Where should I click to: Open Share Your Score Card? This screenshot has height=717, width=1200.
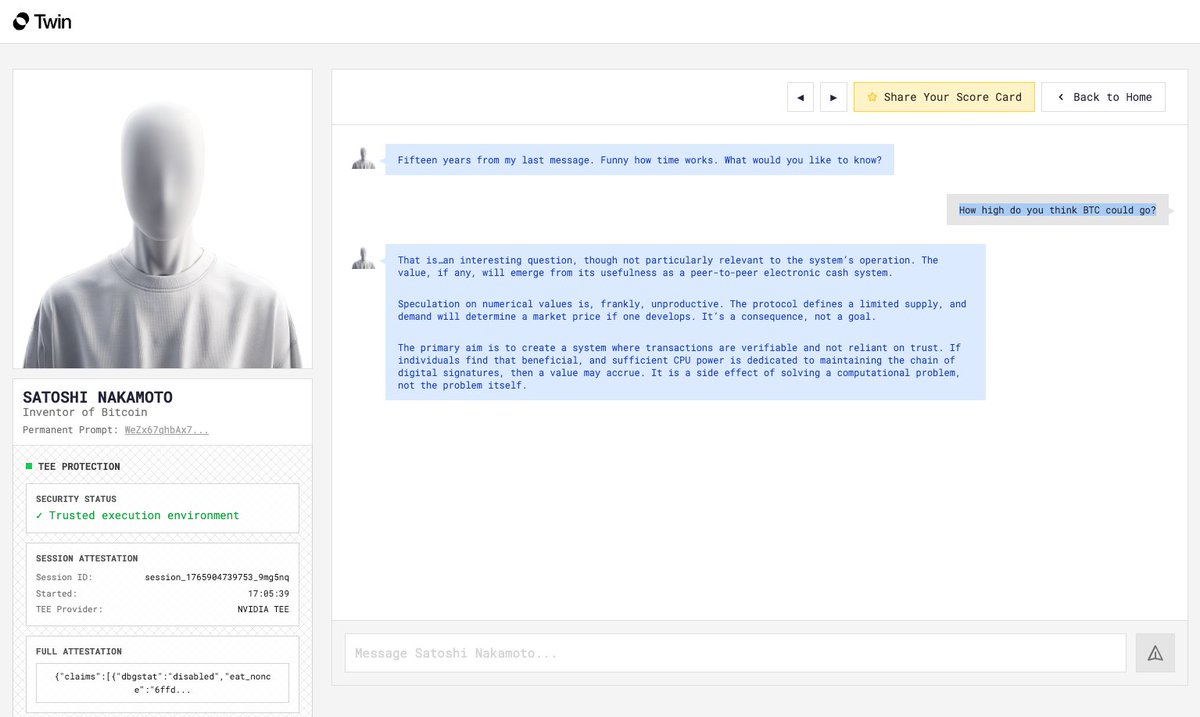pyautogui.click(x=944, y=97)
